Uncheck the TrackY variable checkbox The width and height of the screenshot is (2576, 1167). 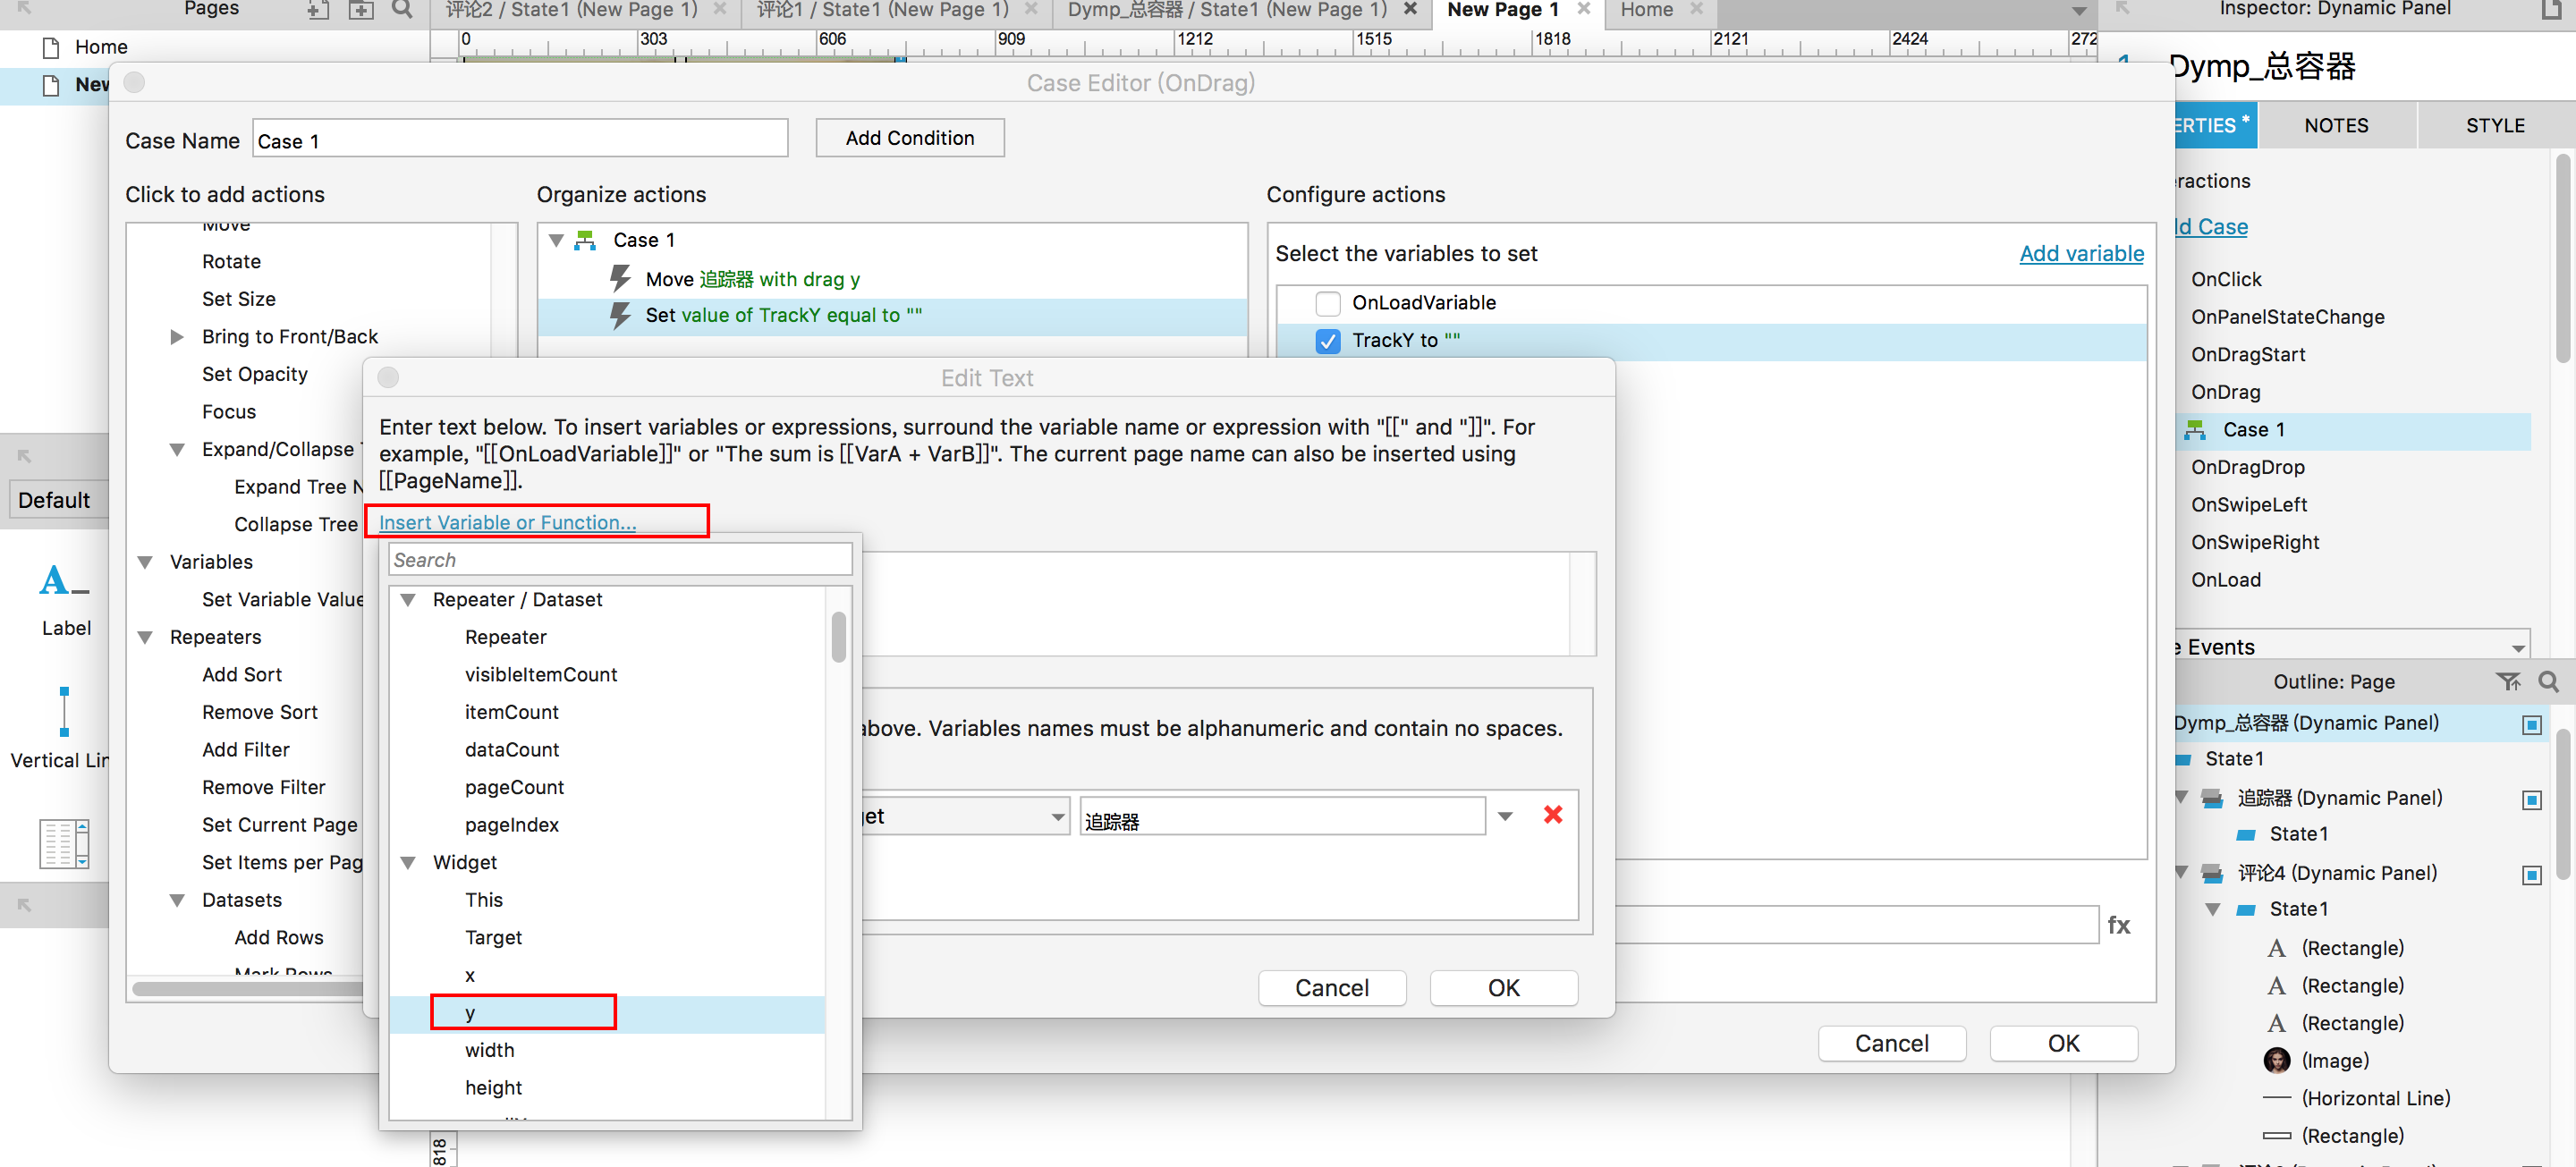pos(1327,341)
